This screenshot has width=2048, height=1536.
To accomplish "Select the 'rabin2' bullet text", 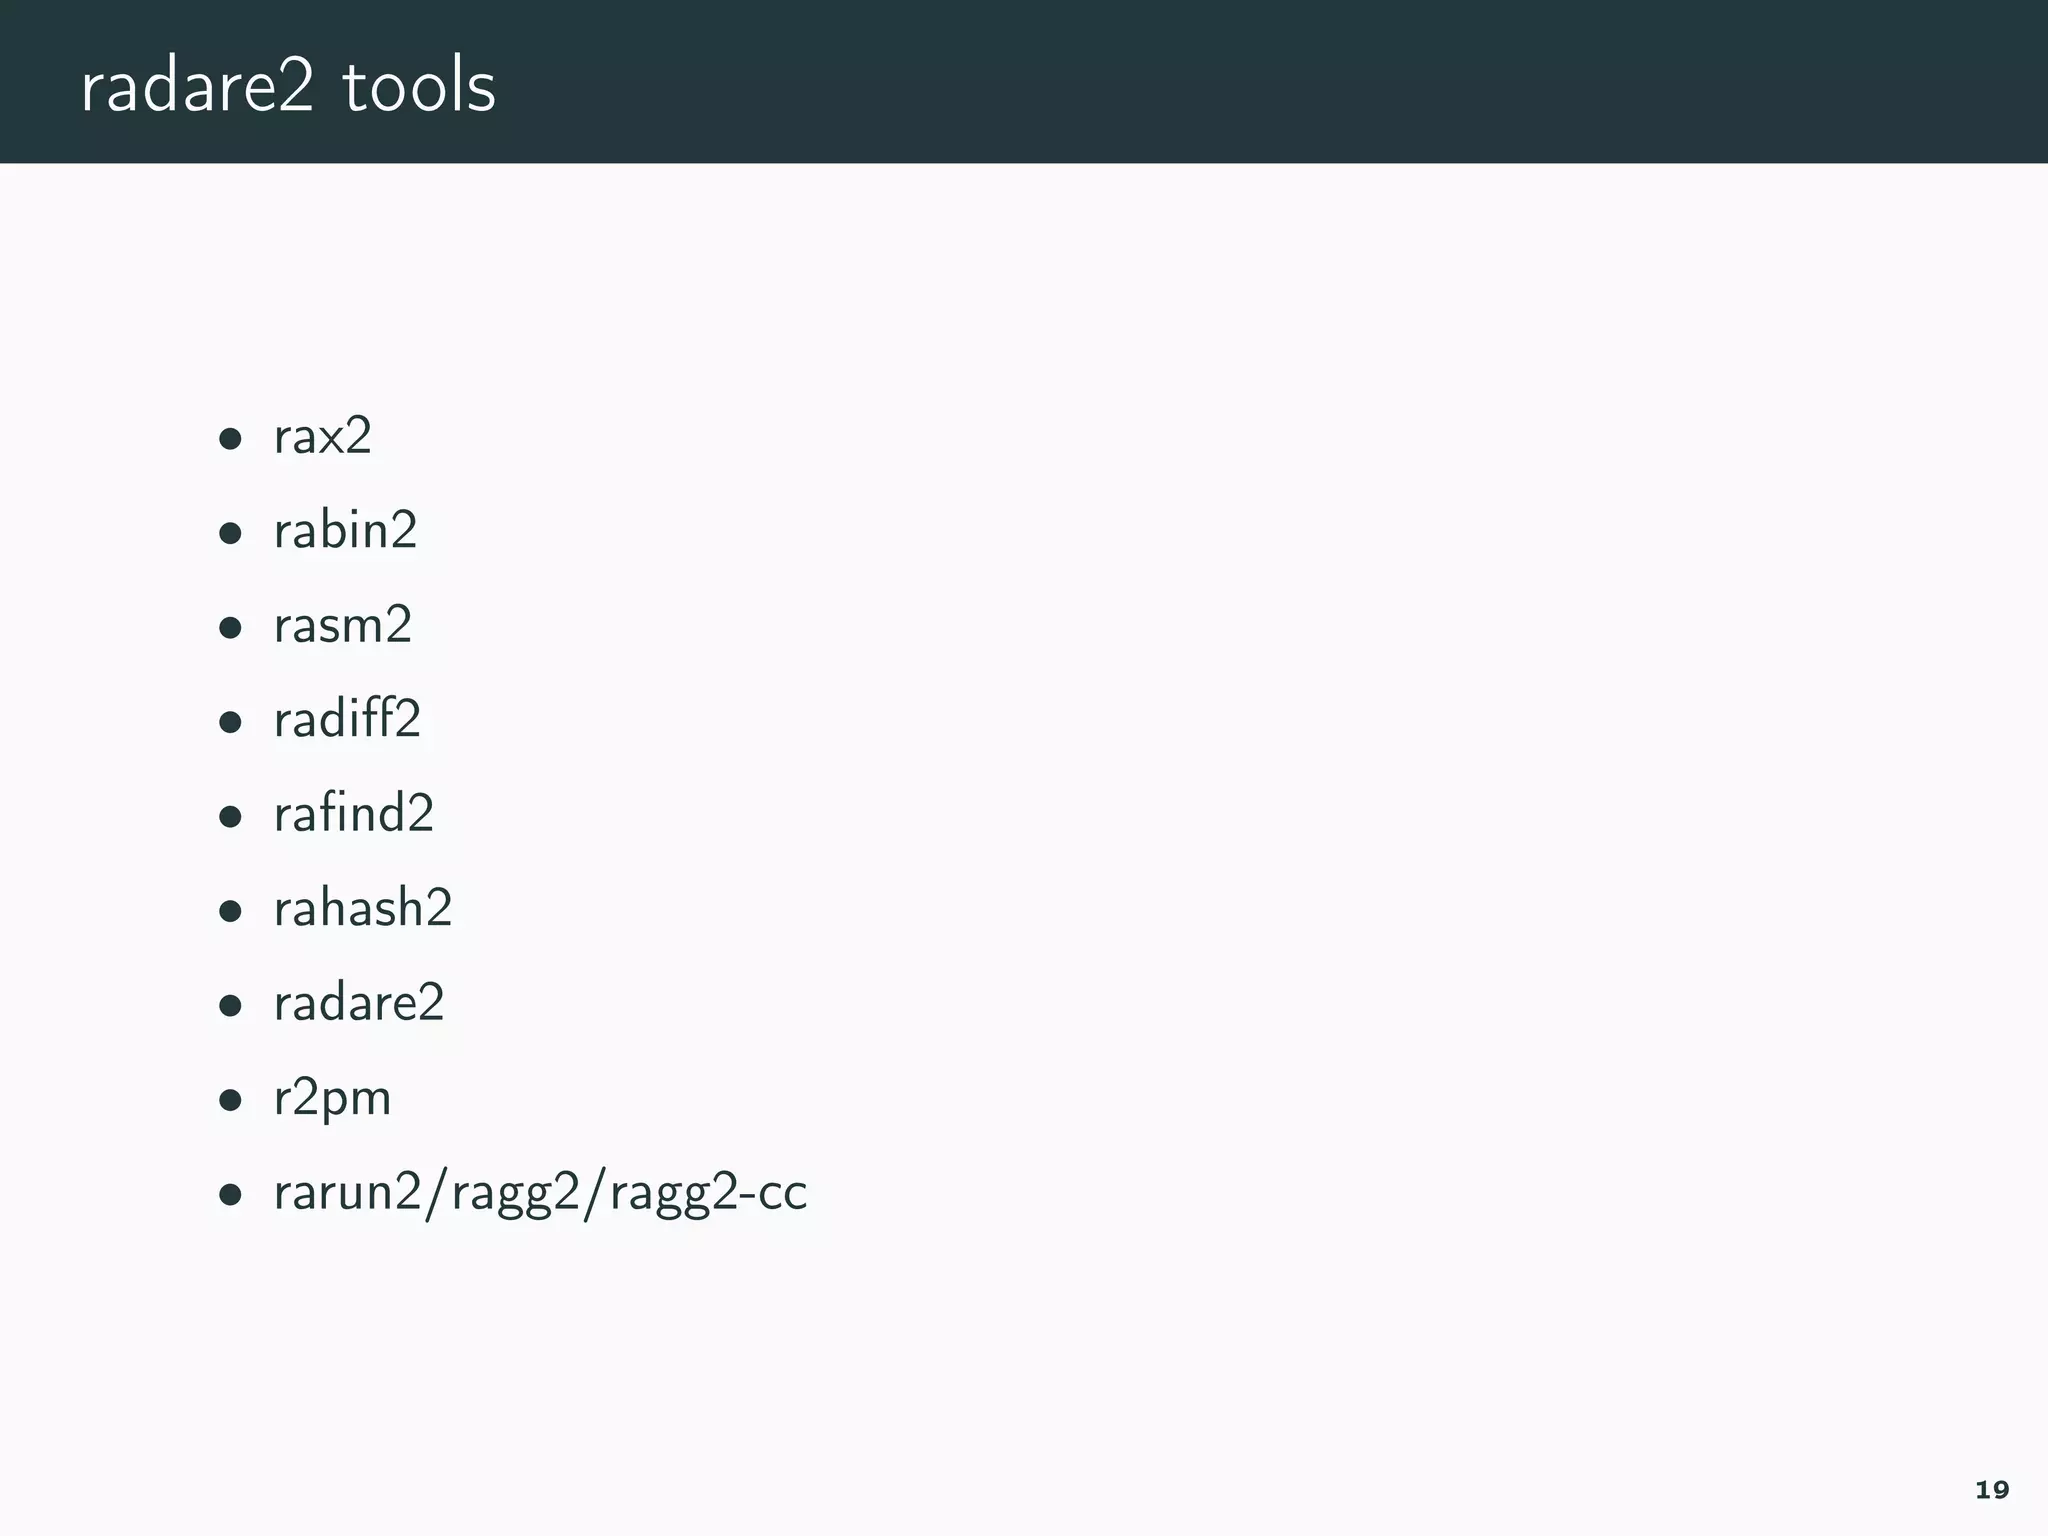I will (x=345, y=529).
